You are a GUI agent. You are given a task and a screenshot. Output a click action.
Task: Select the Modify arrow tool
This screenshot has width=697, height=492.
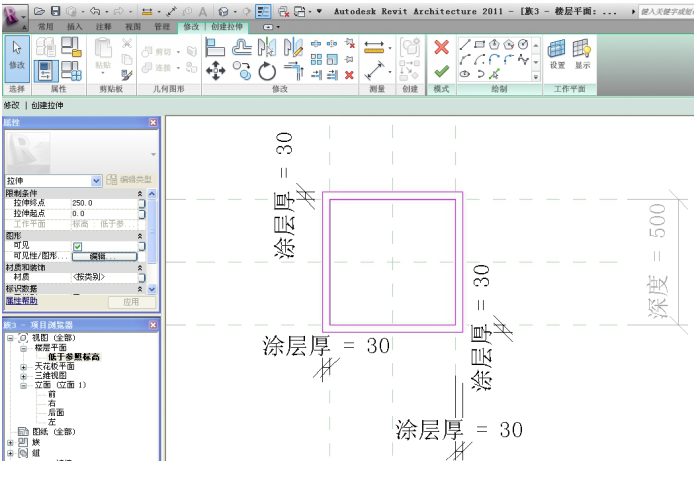[x=16, y=55]
